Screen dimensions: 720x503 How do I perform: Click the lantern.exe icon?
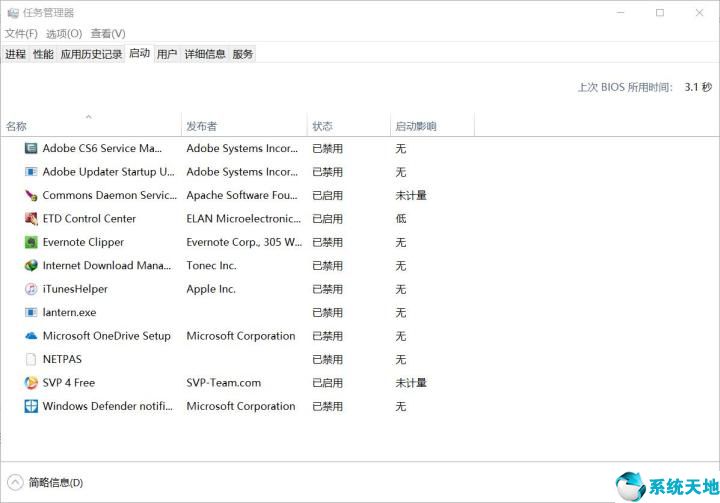pos(31,312)
